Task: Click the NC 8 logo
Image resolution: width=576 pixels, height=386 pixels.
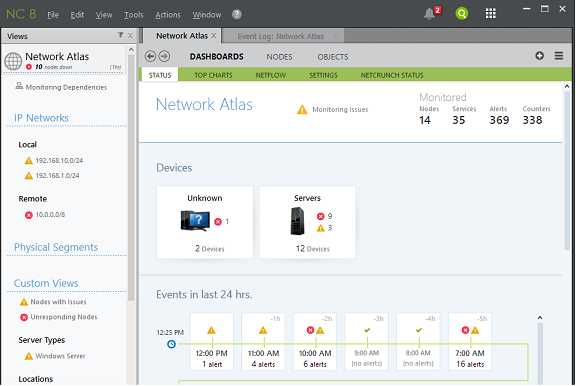Action: click(21, 14)
